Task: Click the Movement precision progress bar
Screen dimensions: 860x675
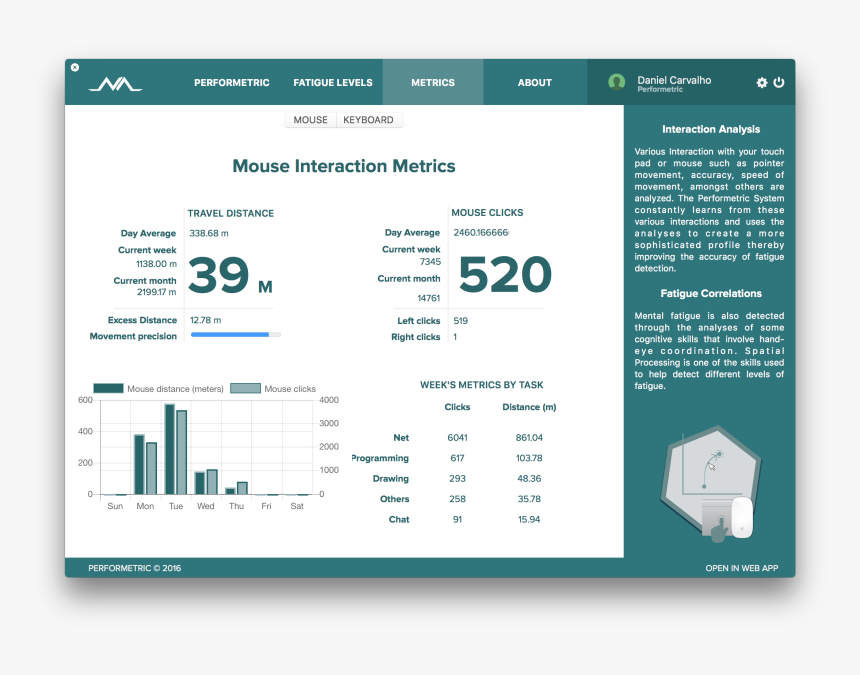Action: 235,335
